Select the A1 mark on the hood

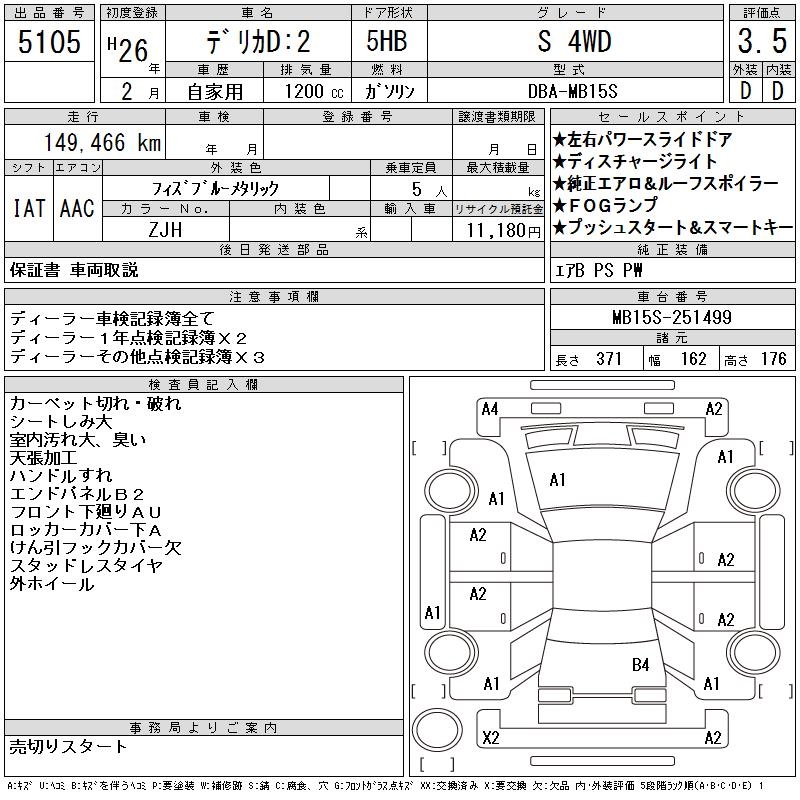click(x=557, y=480)
